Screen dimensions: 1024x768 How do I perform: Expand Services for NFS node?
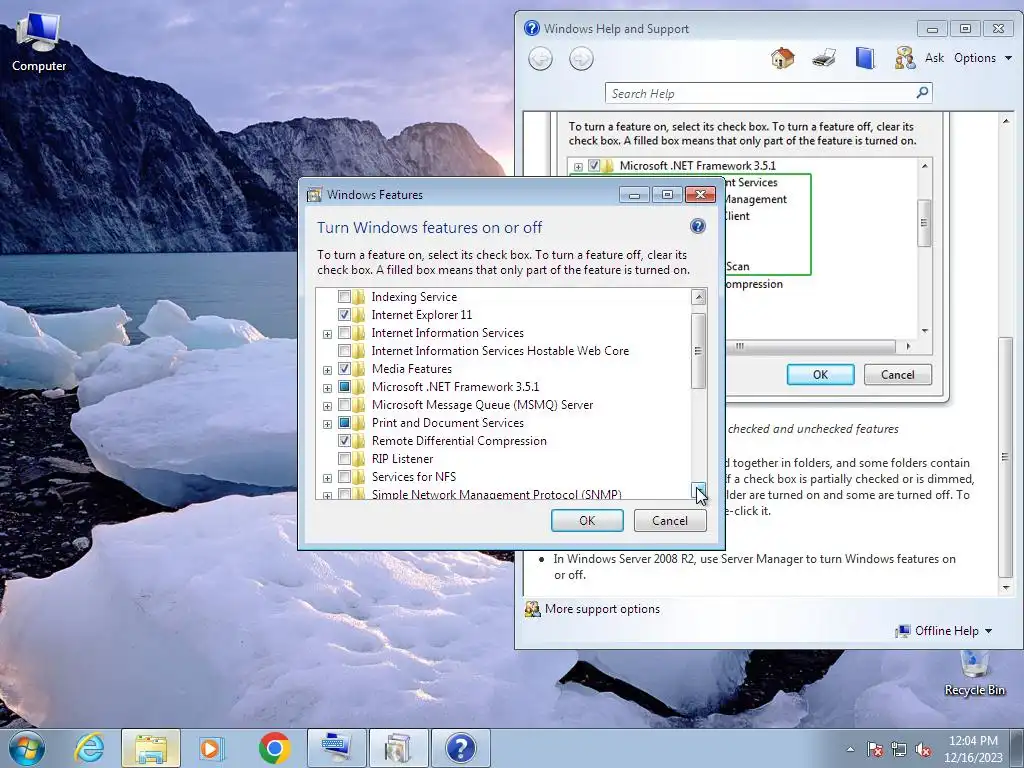(327, 478)
